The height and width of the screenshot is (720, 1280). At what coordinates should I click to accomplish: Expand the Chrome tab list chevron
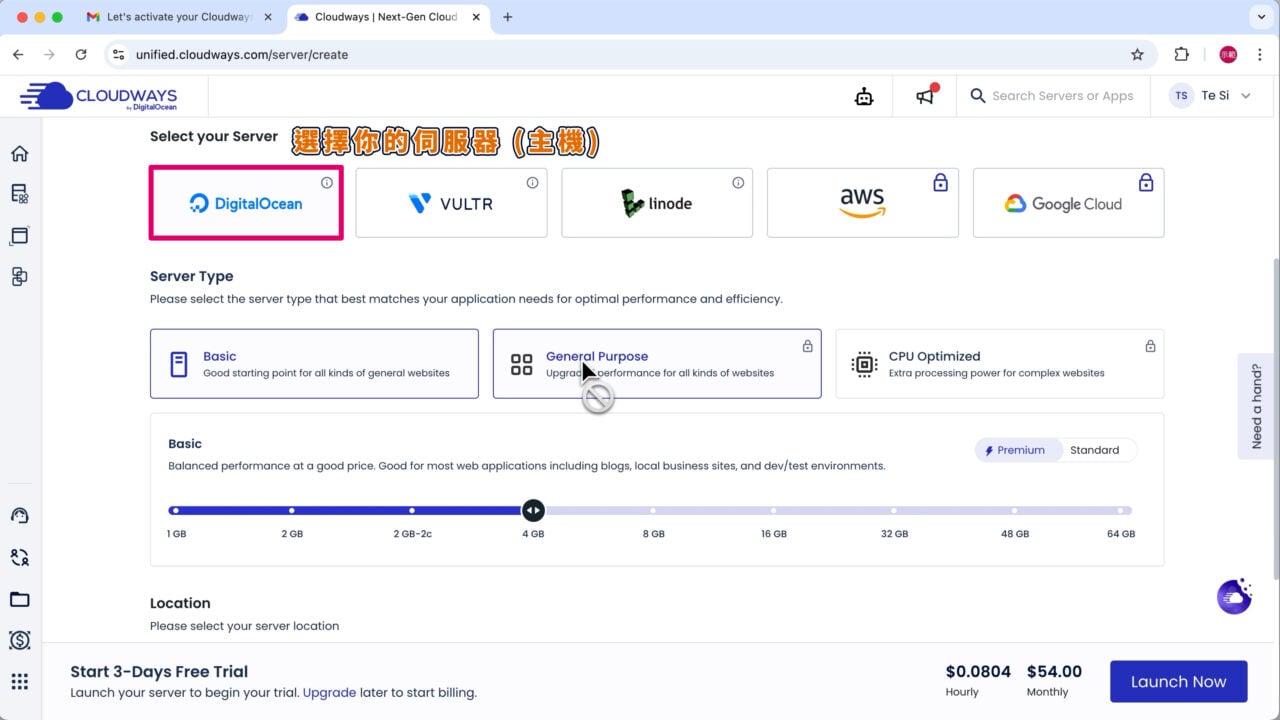(1259, 17)
